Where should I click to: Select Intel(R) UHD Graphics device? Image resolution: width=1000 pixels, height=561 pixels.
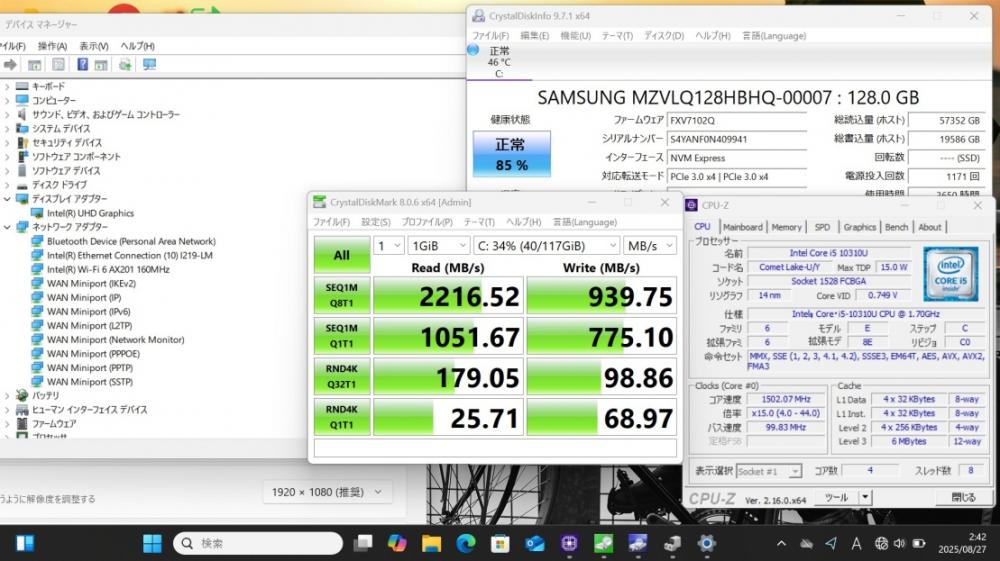tap(90, 213)
